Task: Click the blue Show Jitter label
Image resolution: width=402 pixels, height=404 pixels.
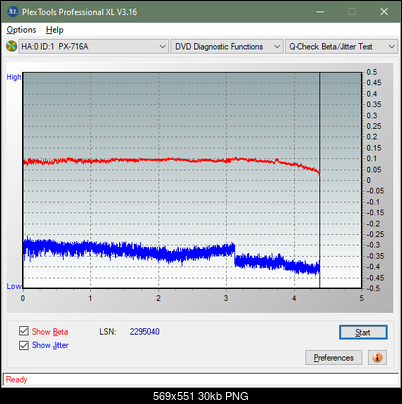Action: coord(50,345)
